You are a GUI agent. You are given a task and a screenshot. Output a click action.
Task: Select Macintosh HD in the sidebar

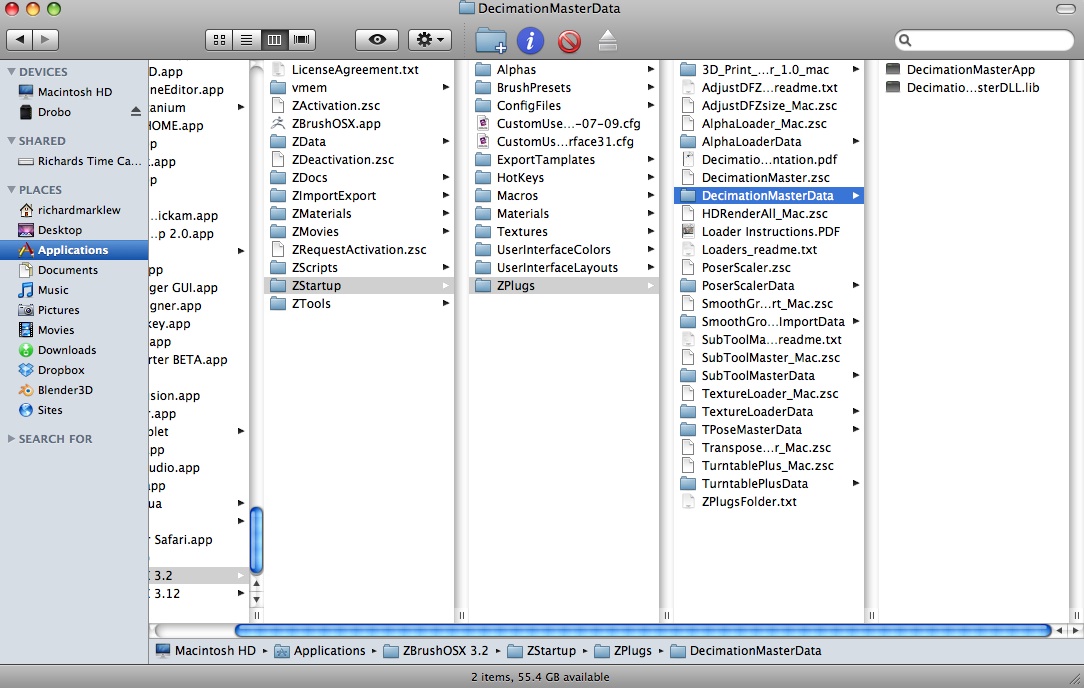74,92
